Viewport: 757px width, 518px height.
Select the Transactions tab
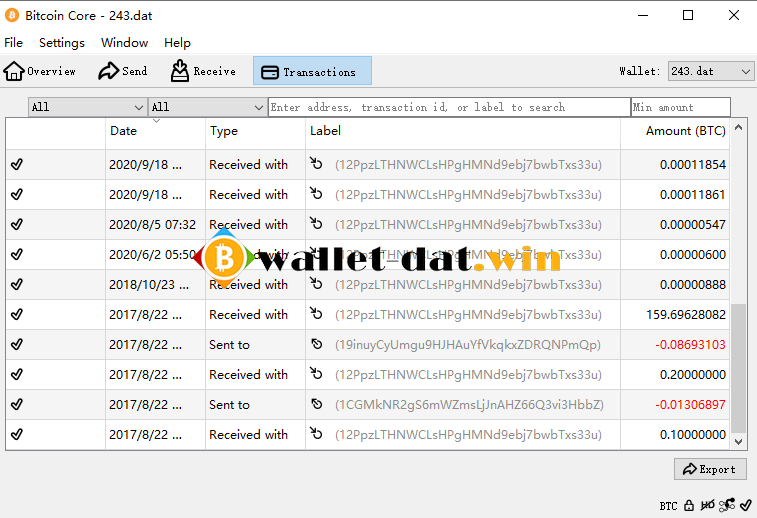coord(312,71)
